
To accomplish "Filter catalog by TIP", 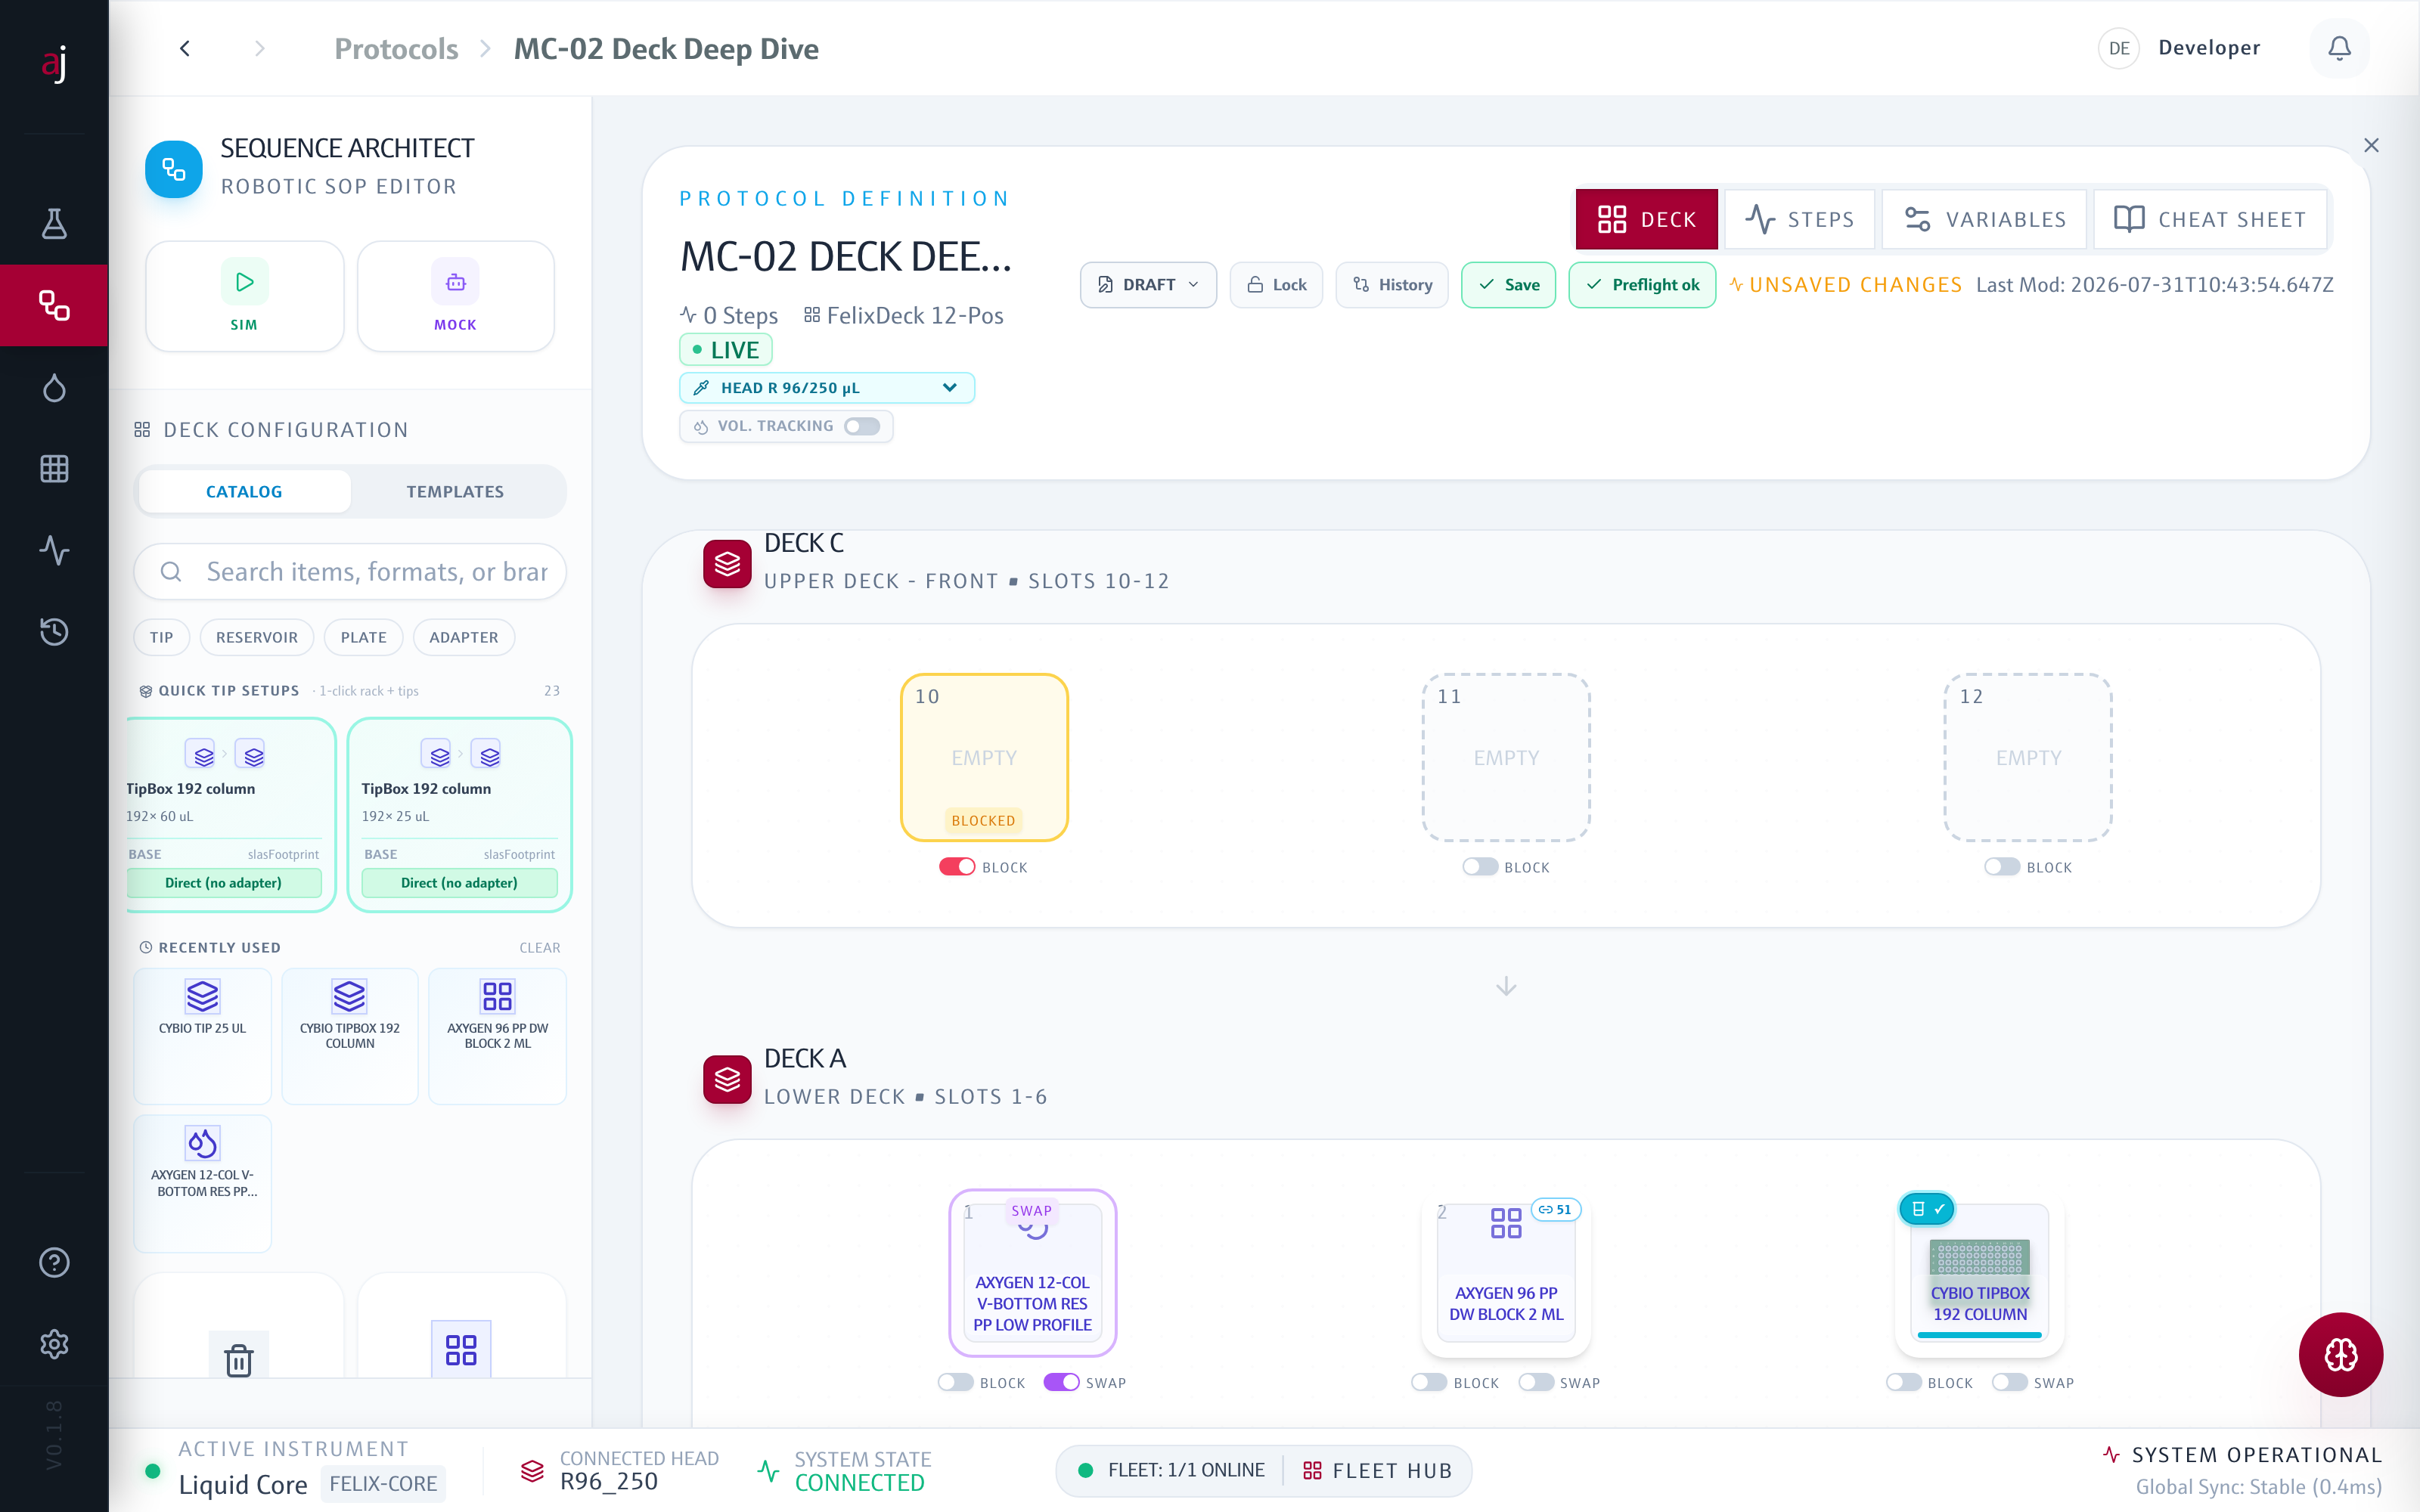I will click(x=161, y=637).
